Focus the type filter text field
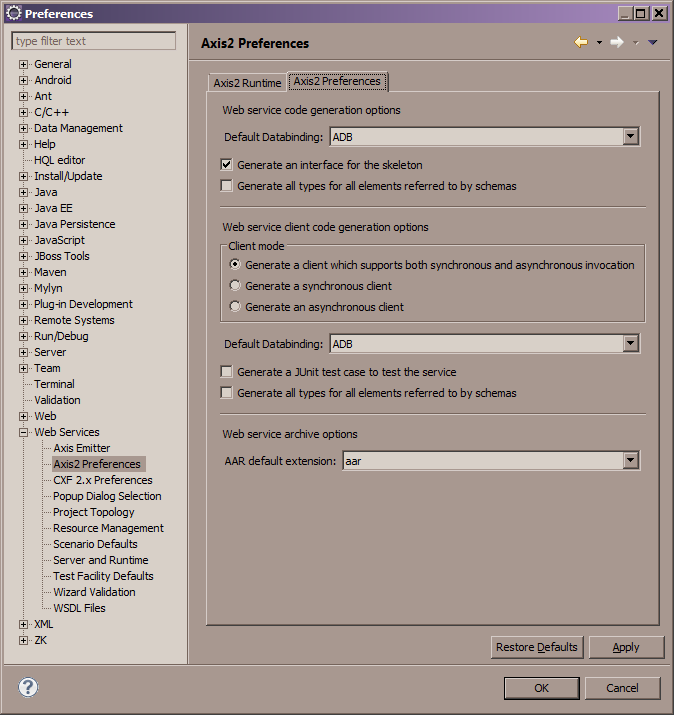This screenshot has height=715, width=674. pos(93,41)
